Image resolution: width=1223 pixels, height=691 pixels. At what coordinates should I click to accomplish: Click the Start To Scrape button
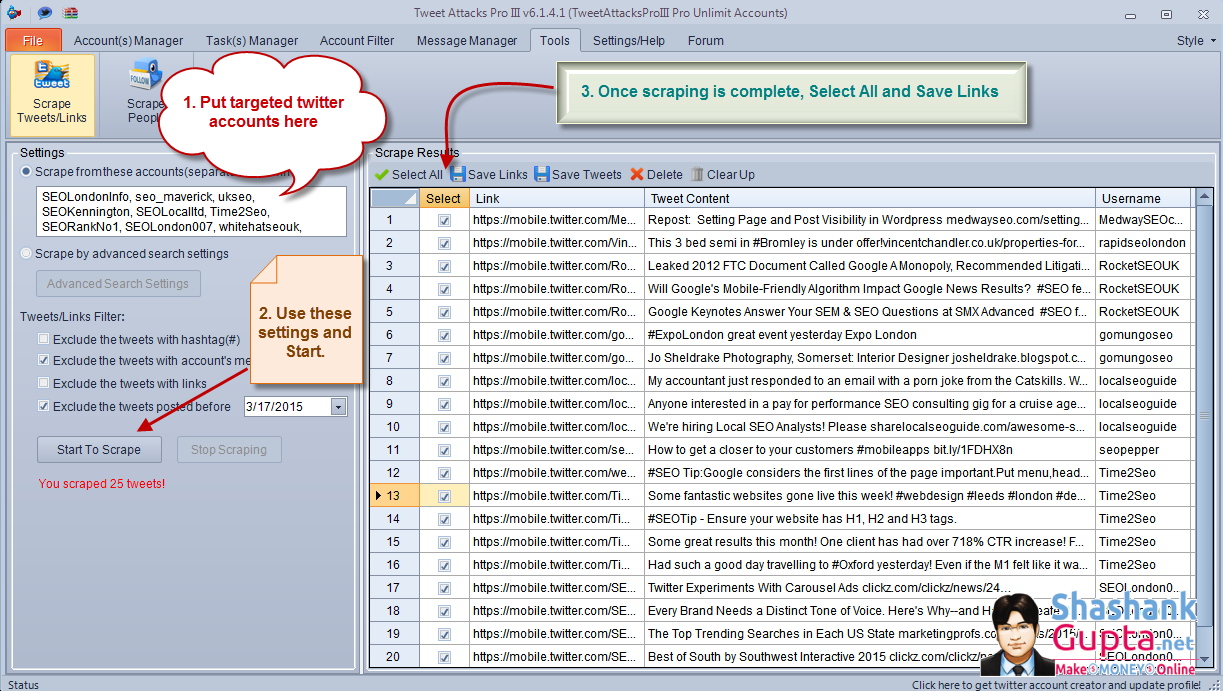pyautogui.click(x=99, y=450)
